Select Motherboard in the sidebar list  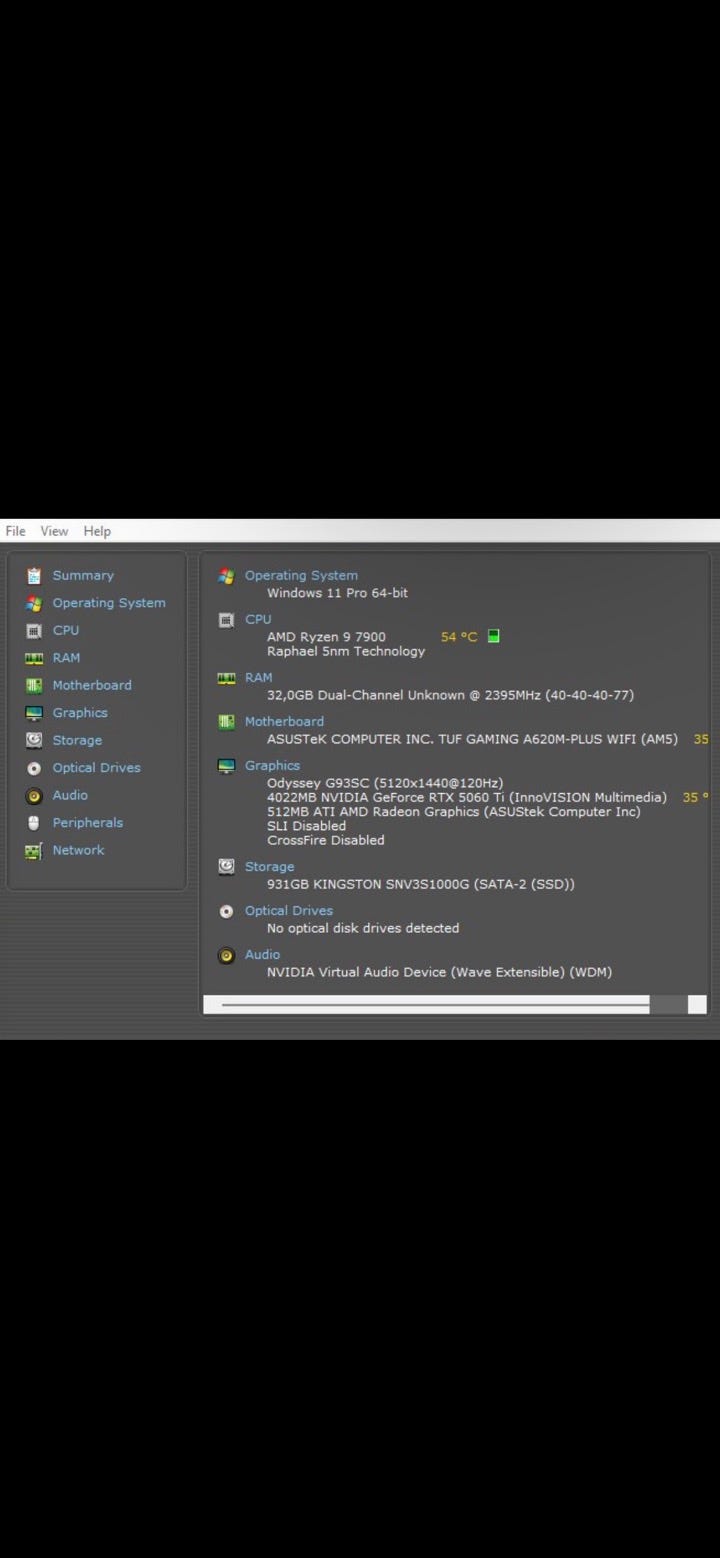pyautogui.click(x=92, y=686)
